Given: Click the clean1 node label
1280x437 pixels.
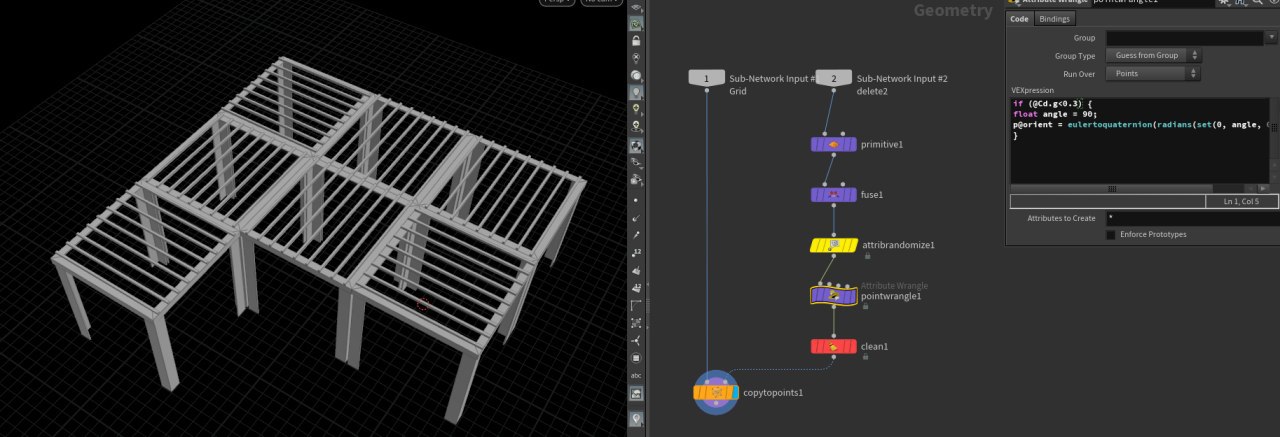Looking at the screenshot, I should click(x=875, y=347).
